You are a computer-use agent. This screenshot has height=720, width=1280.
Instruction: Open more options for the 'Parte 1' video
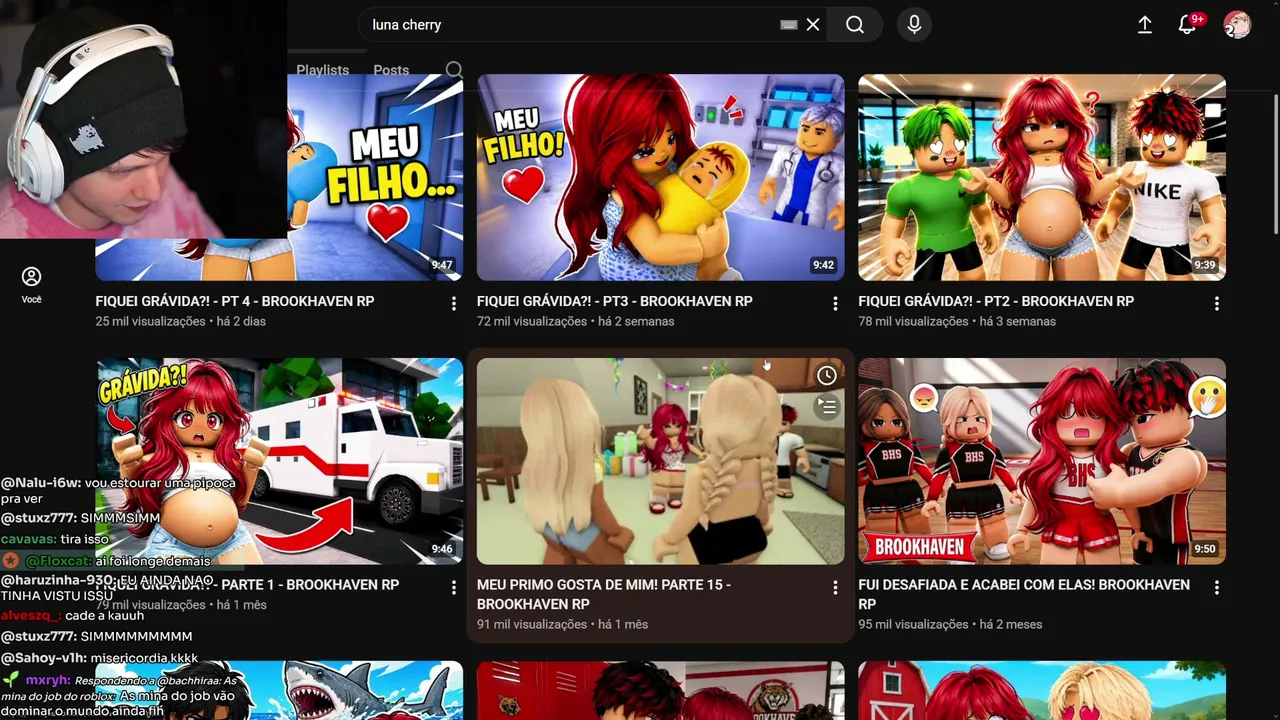coord(454,587)
